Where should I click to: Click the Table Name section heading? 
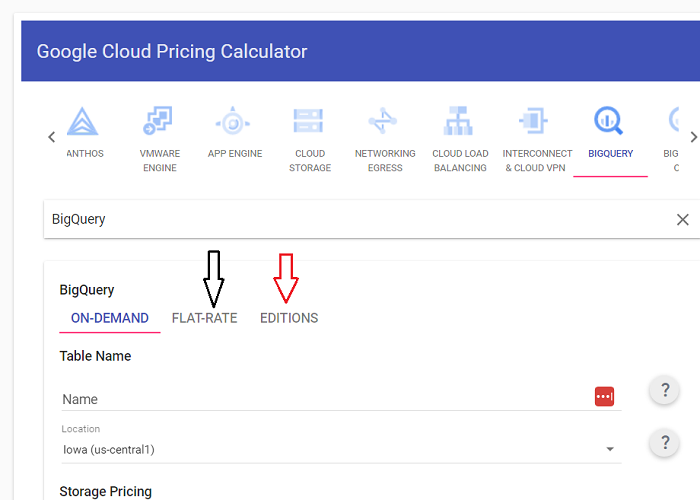[x=96, y=356]
